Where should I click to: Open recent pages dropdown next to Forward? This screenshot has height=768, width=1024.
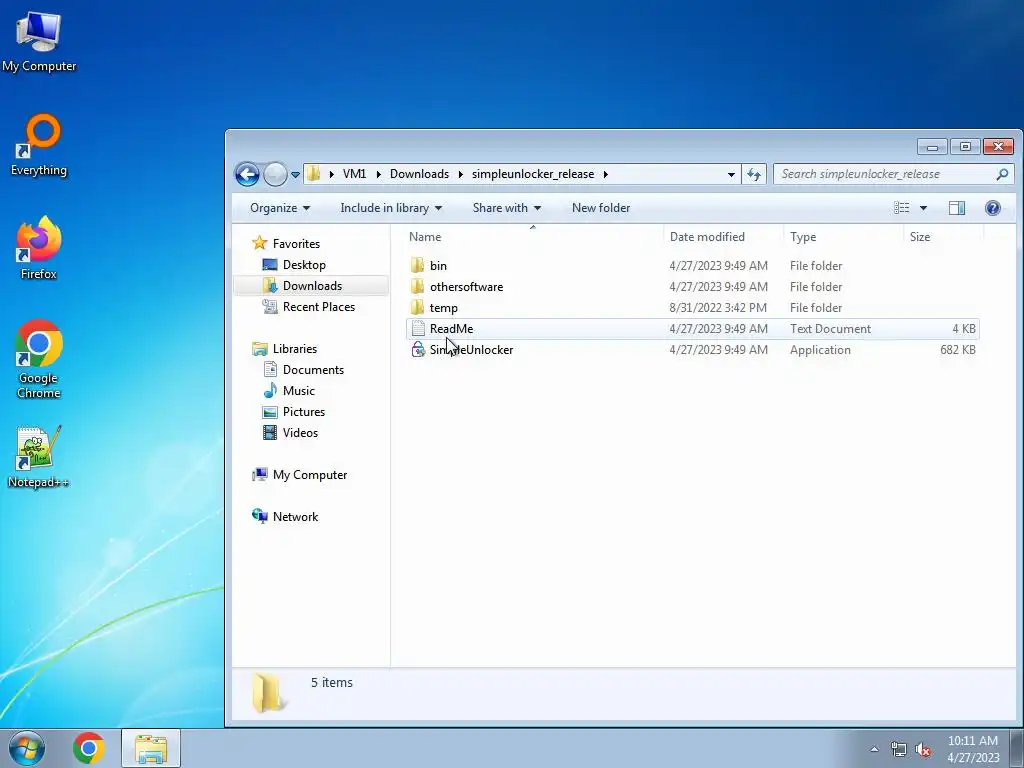(295, 174)
